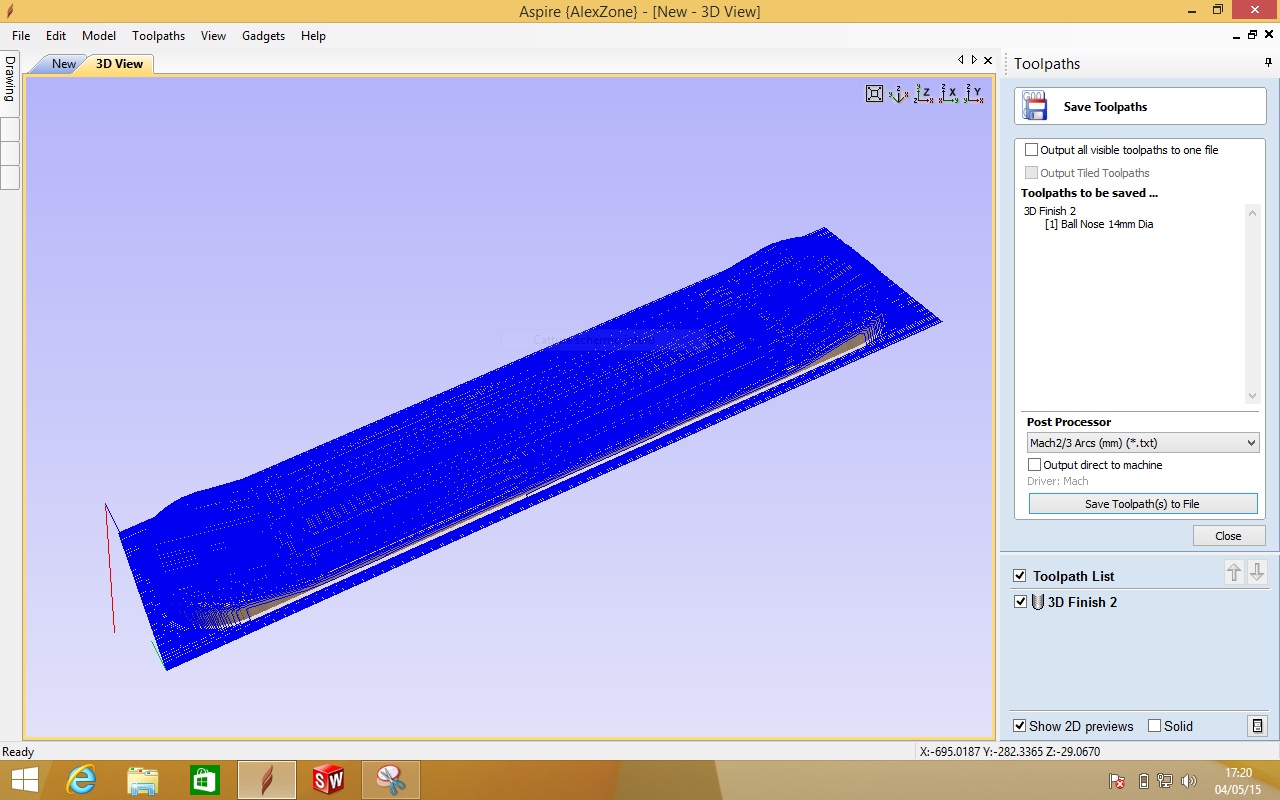Enable Output all visible toolpaths to one file
The width and height of the screenshot is (1280, 800).
pyautogui.click(x=1032, y=150)
